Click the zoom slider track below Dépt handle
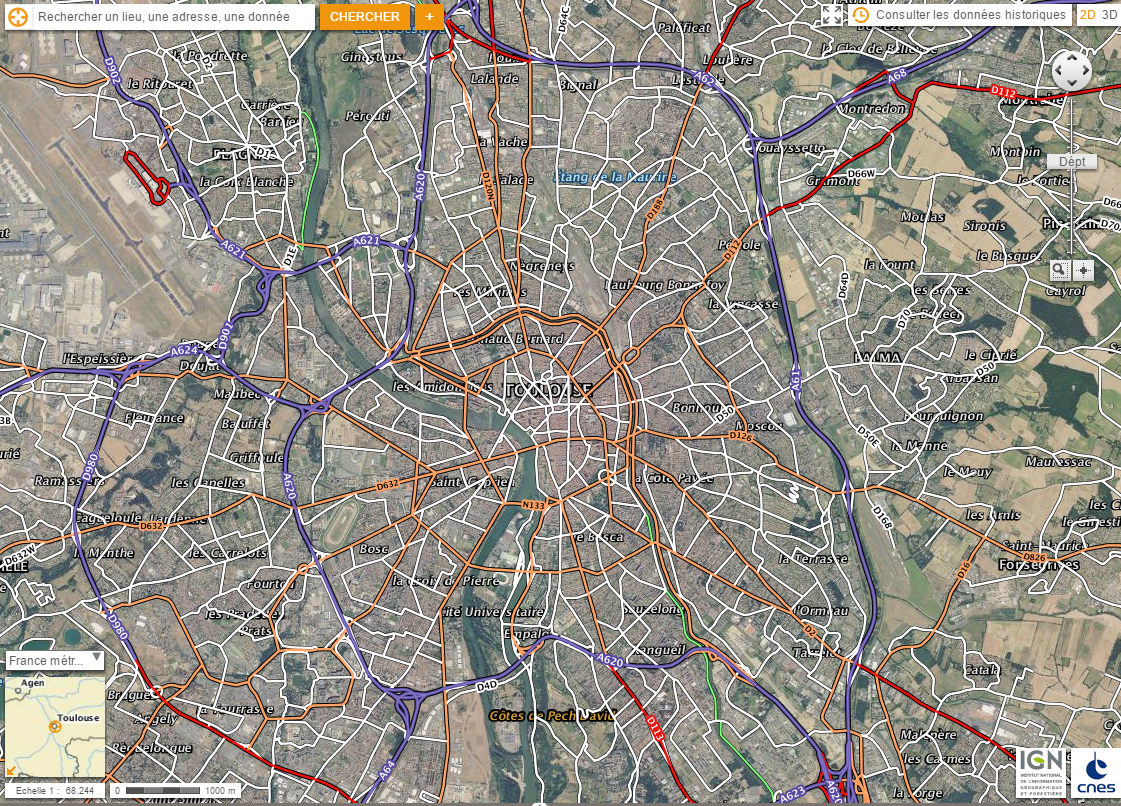 coord(1072,211)
